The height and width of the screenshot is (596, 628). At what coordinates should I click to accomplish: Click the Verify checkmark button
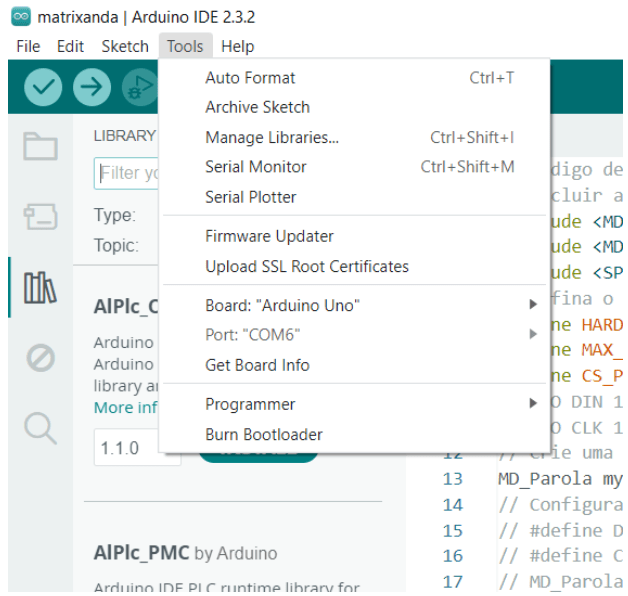point(43,87)
